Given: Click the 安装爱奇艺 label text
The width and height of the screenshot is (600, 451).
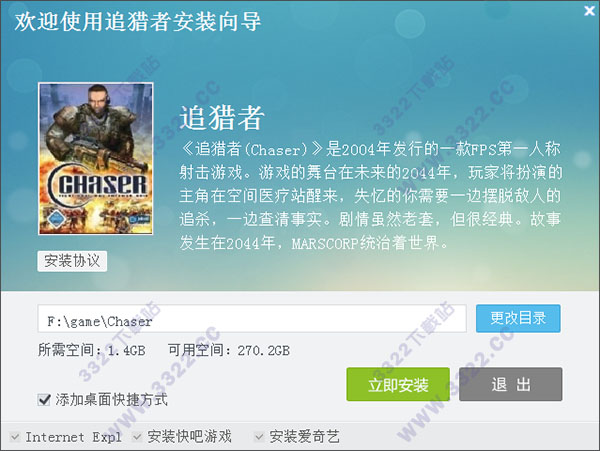Looking at the screenshot, I should pyautogui.click(x=304, y=436).
